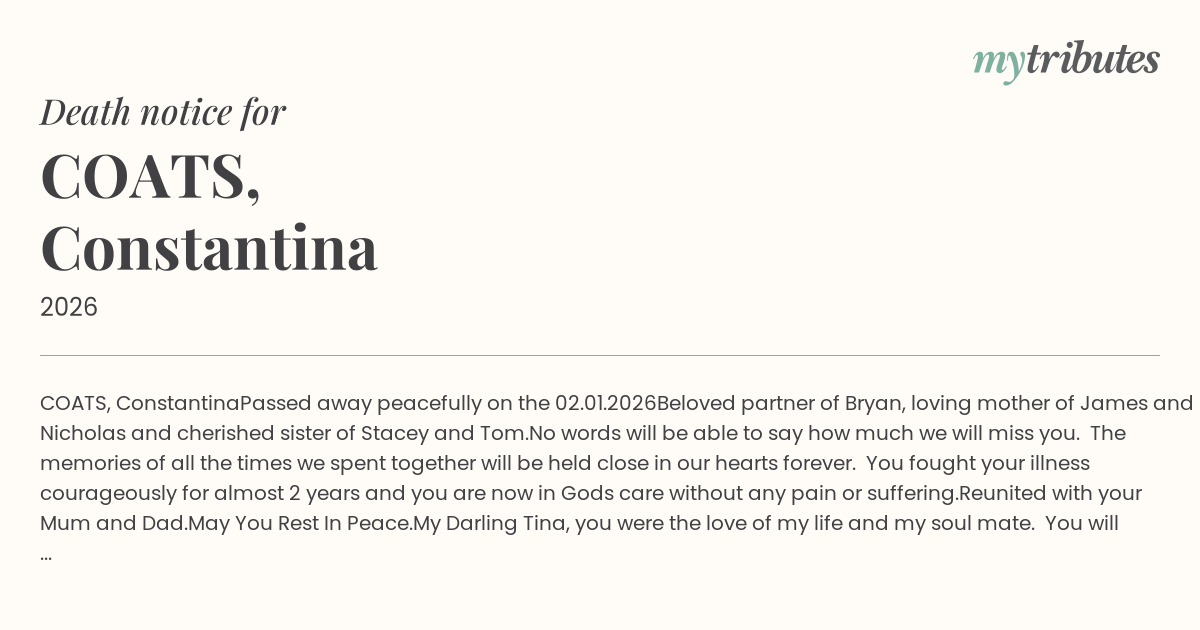This screenshot has width=1200, height=630.
Task: Click the "Death notice for" italic subtitle
Action: coord(163,112)
